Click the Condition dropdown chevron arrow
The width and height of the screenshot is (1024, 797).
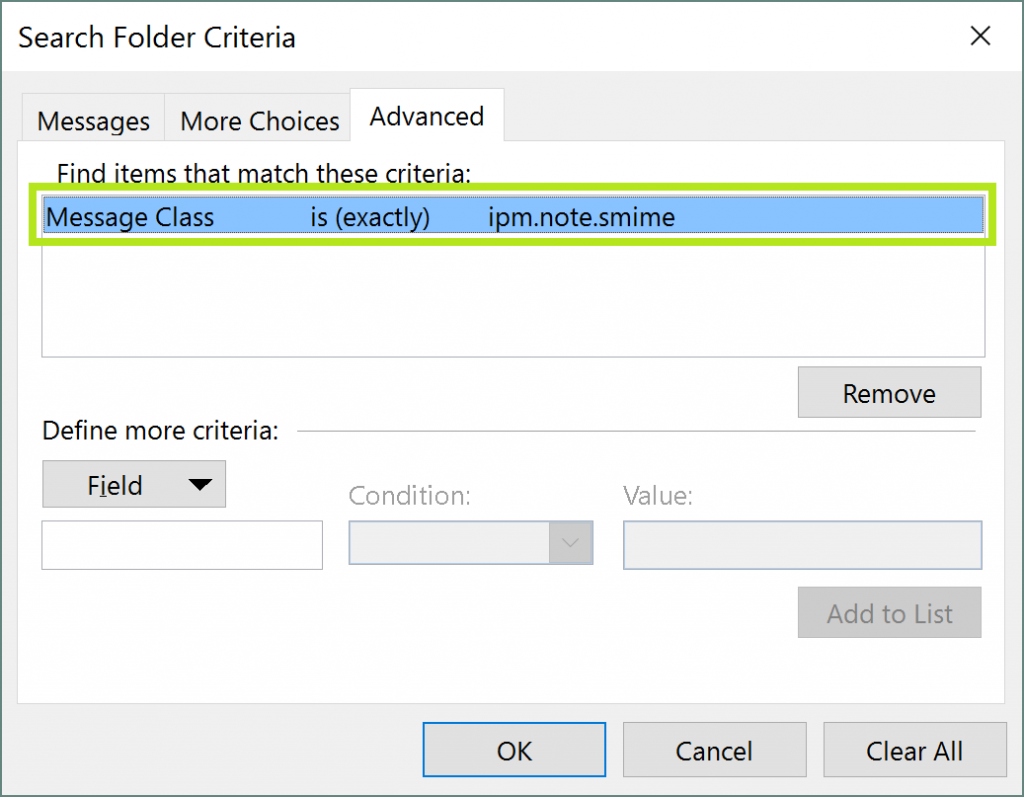[x=570, y=543]
